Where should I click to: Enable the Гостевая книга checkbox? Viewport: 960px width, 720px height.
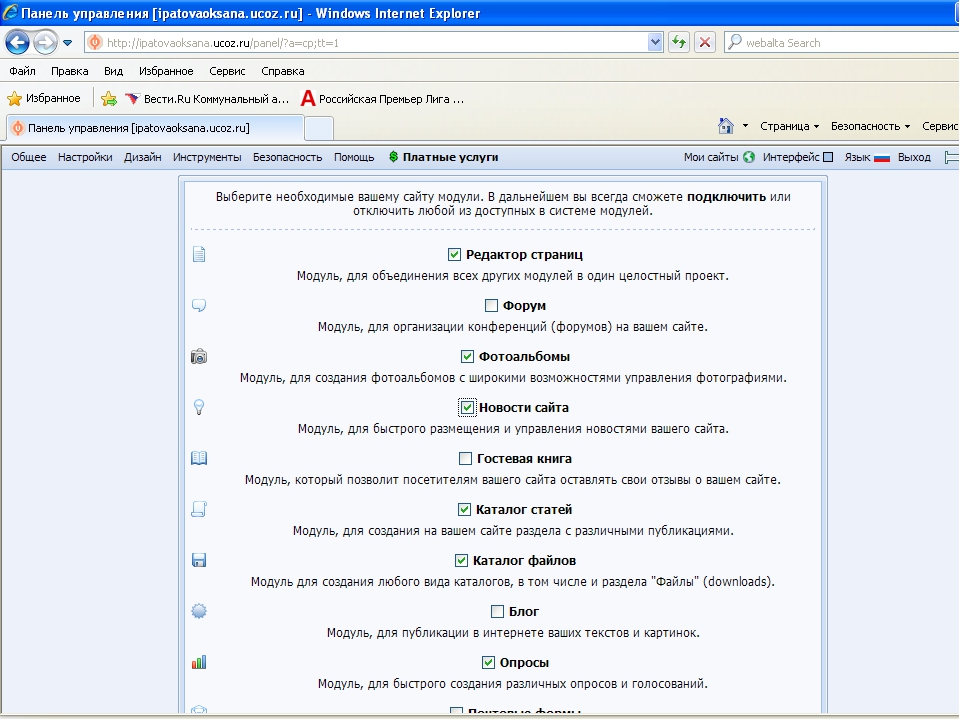point(465,458)
